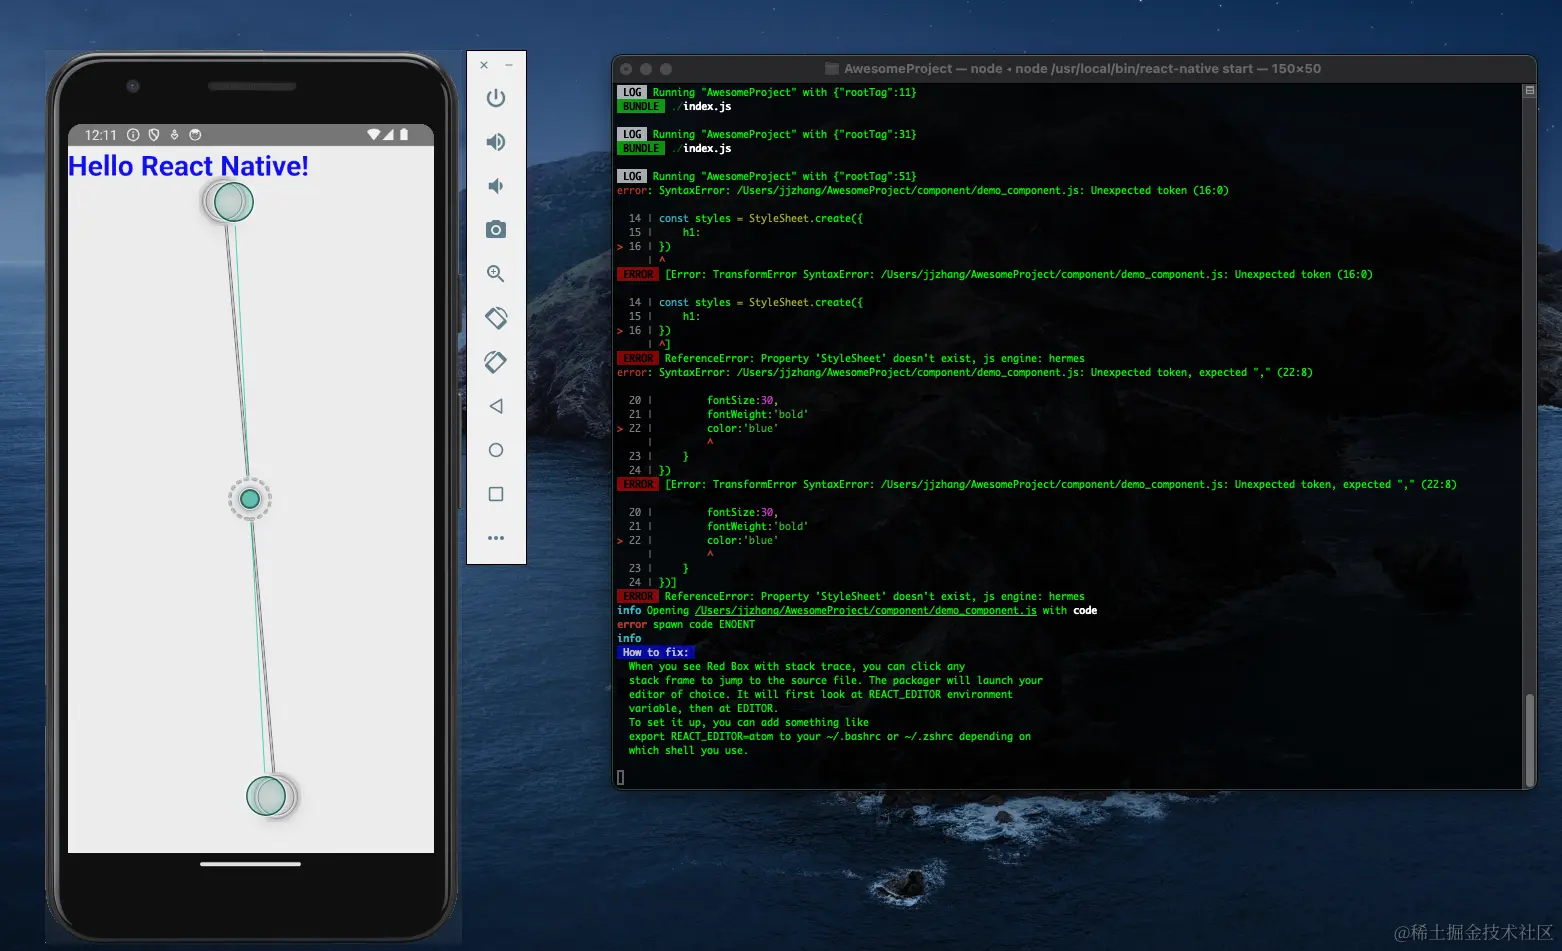
Task: Activate the emulator zoom magnifier icon
Action: click(x=496, y=274)
